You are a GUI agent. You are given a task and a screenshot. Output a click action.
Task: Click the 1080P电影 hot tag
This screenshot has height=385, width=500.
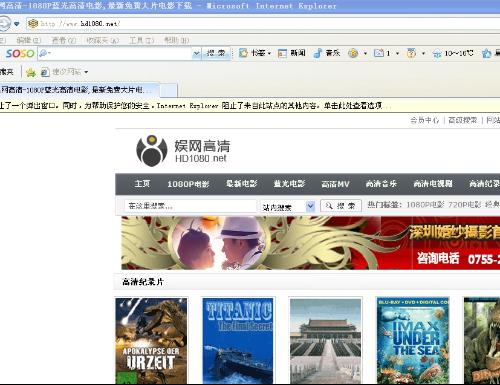425,205
